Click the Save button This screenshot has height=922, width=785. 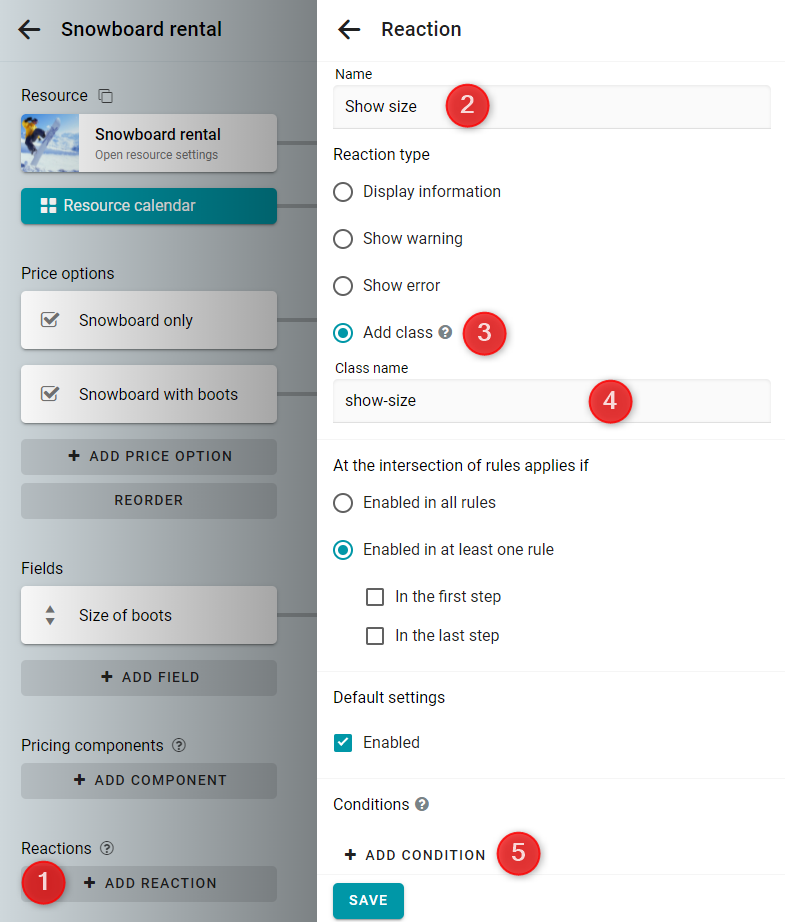(x=368, y=900)
